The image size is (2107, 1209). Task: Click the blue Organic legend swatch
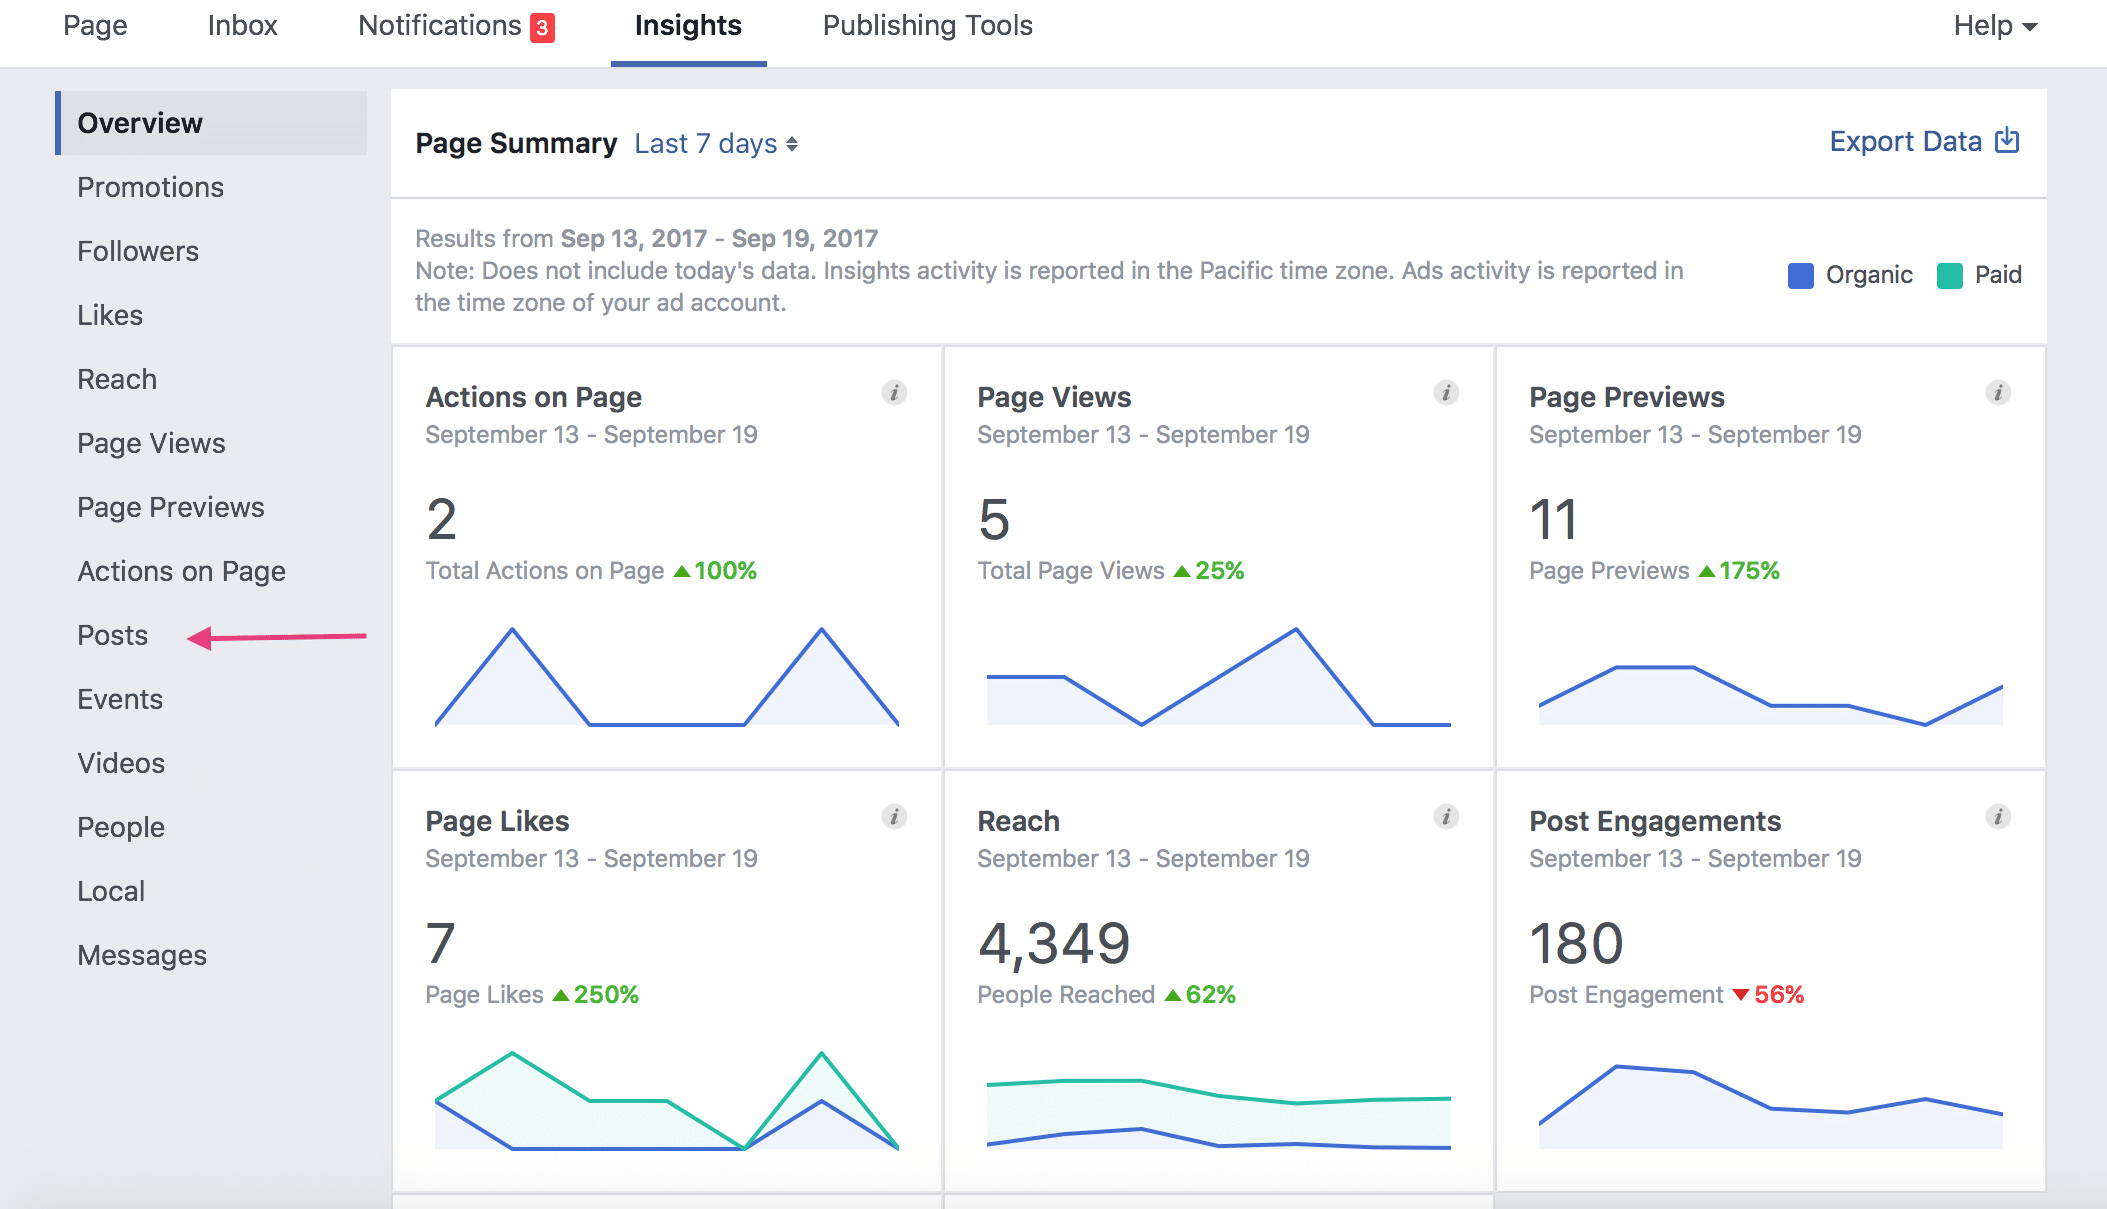(x=1800, y=275)
